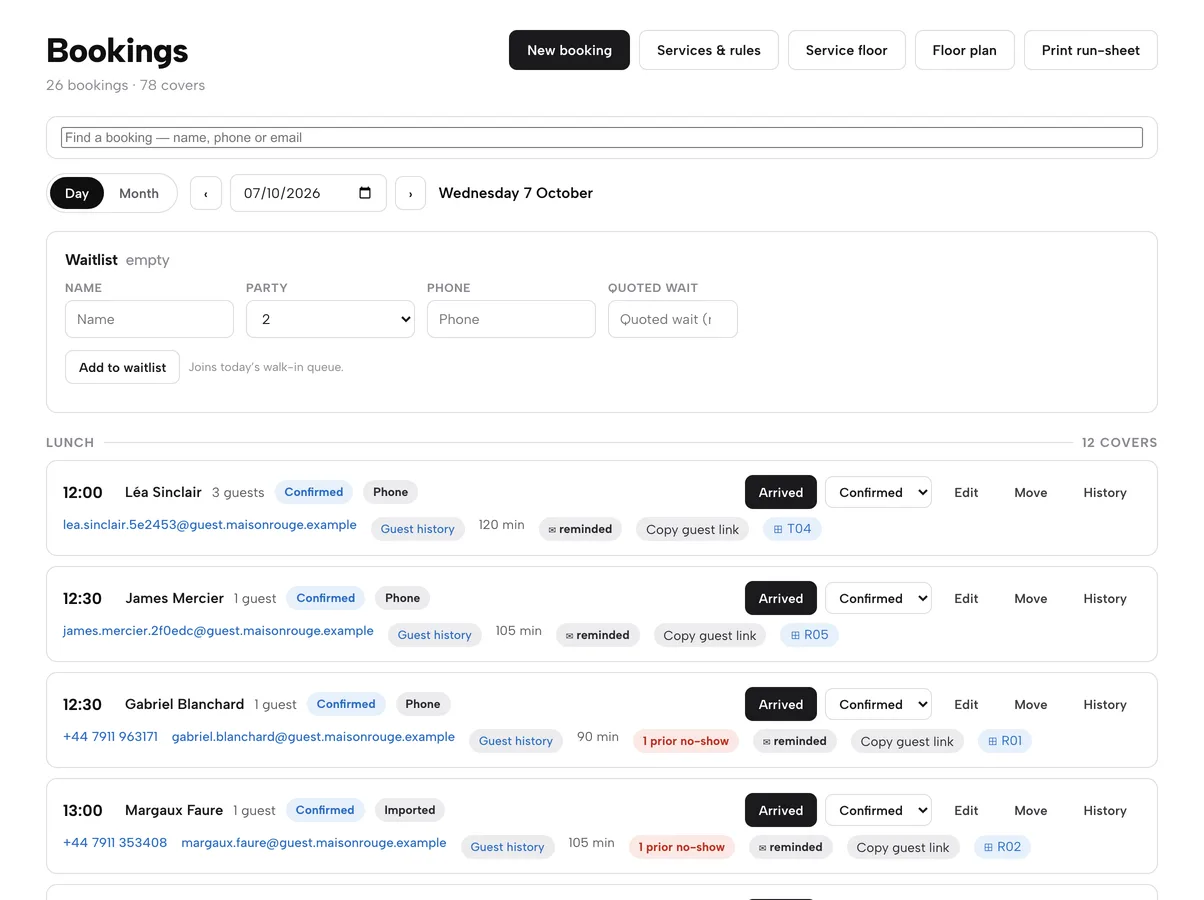Edit Margaux Faure's booking
This screenshot has width=1204, height=900.
pyautogui.click(x=966, y=810)
